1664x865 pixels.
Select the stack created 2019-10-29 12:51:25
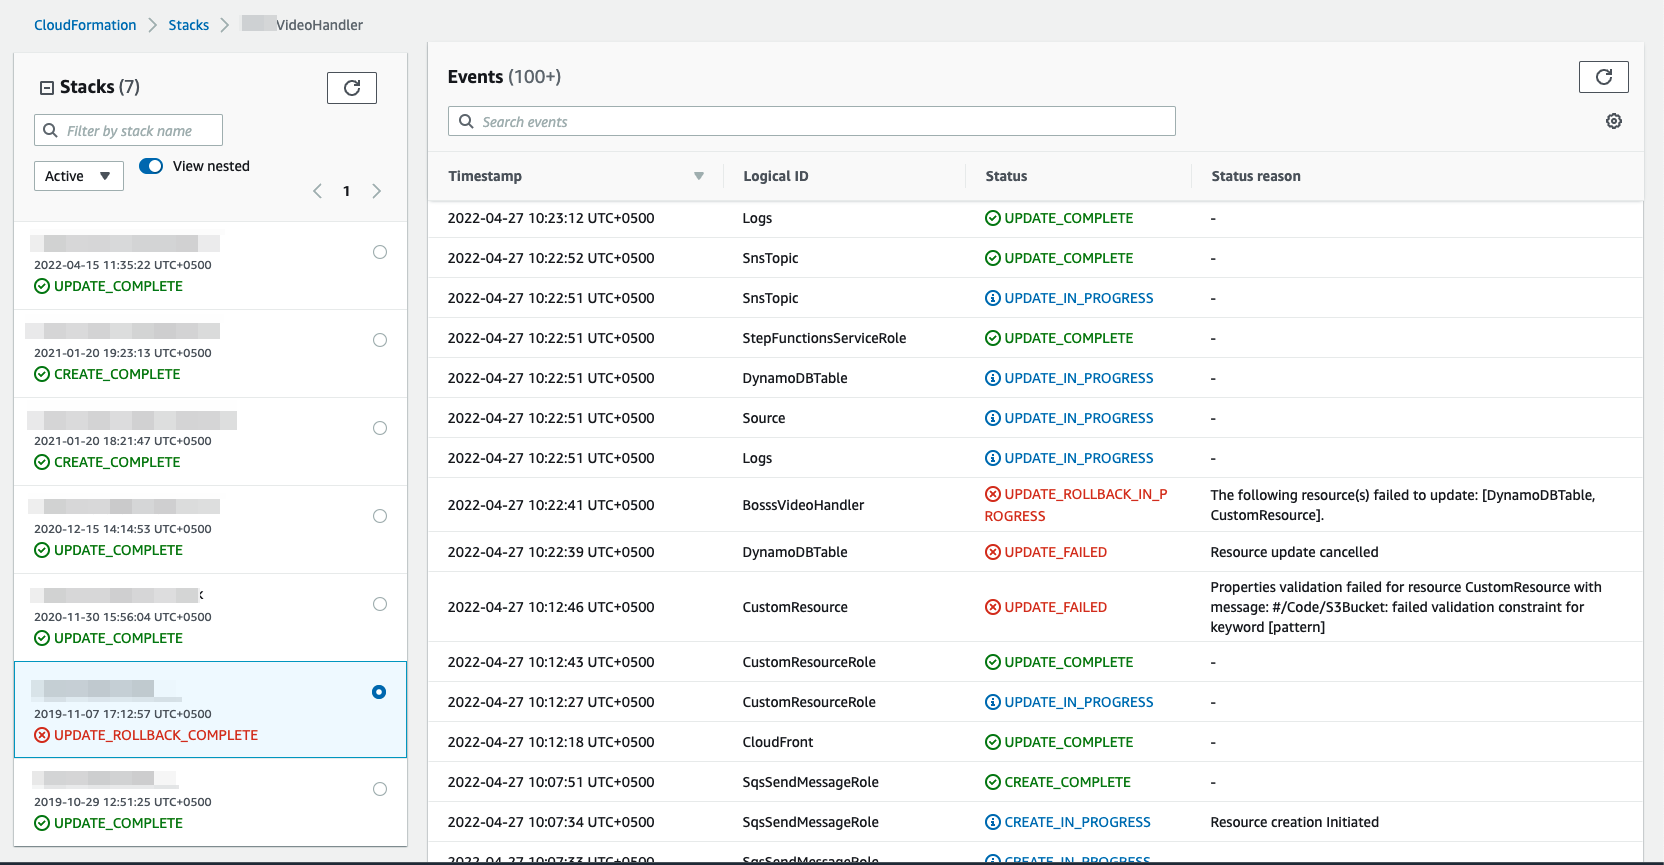(380, 789)
